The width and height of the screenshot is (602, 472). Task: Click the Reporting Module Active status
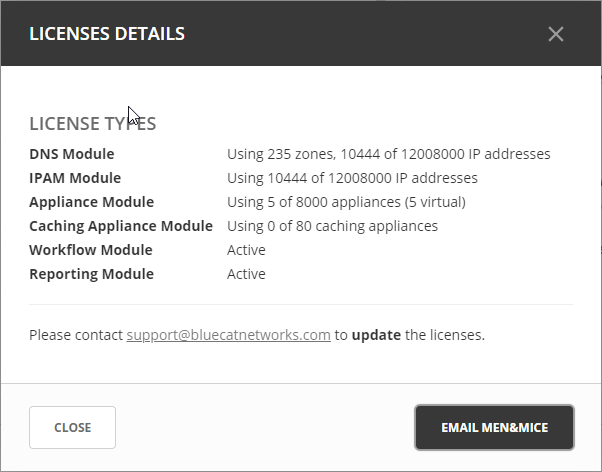pos(246,274)
